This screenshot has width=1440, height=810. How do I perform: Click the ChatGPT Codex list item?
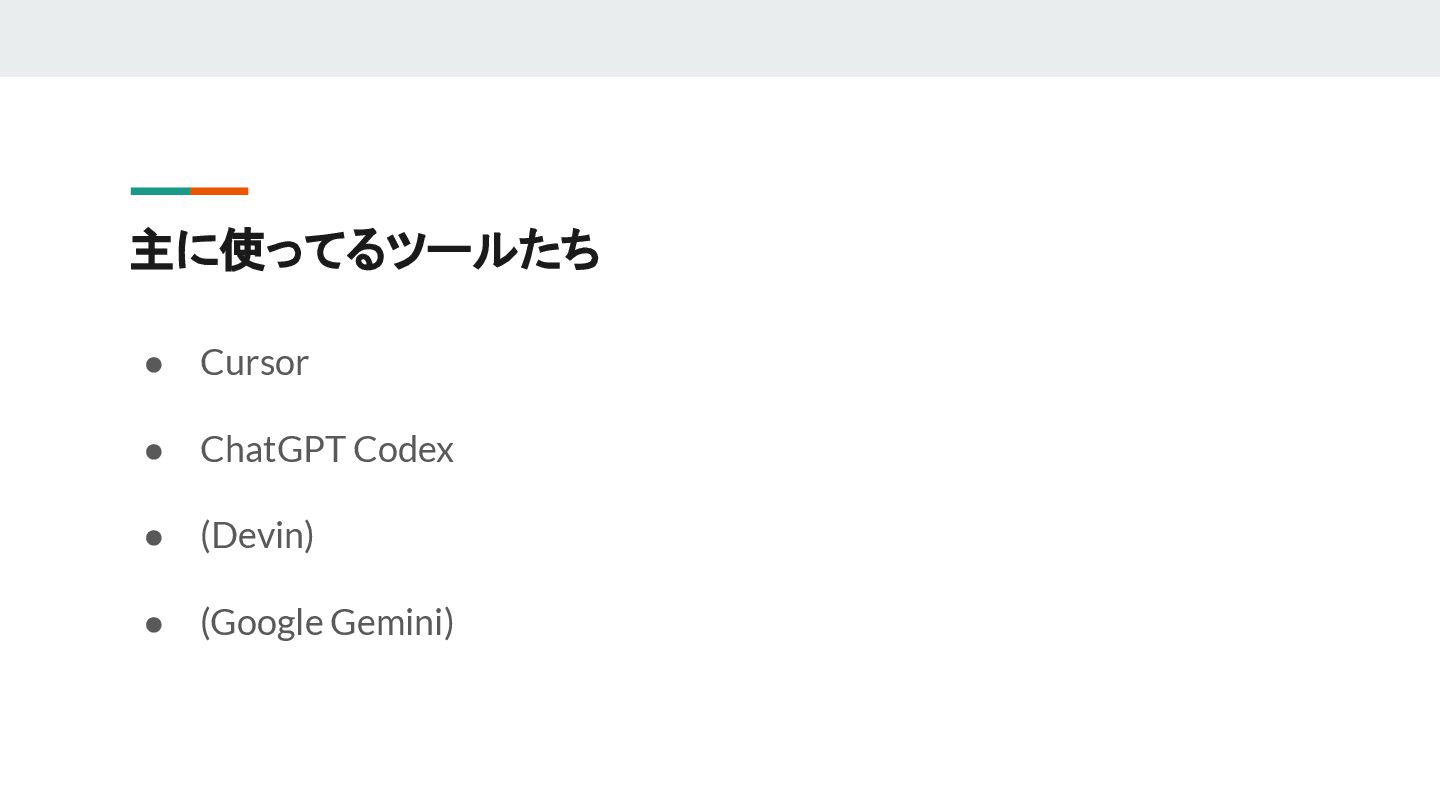click(x=326, y=449)
